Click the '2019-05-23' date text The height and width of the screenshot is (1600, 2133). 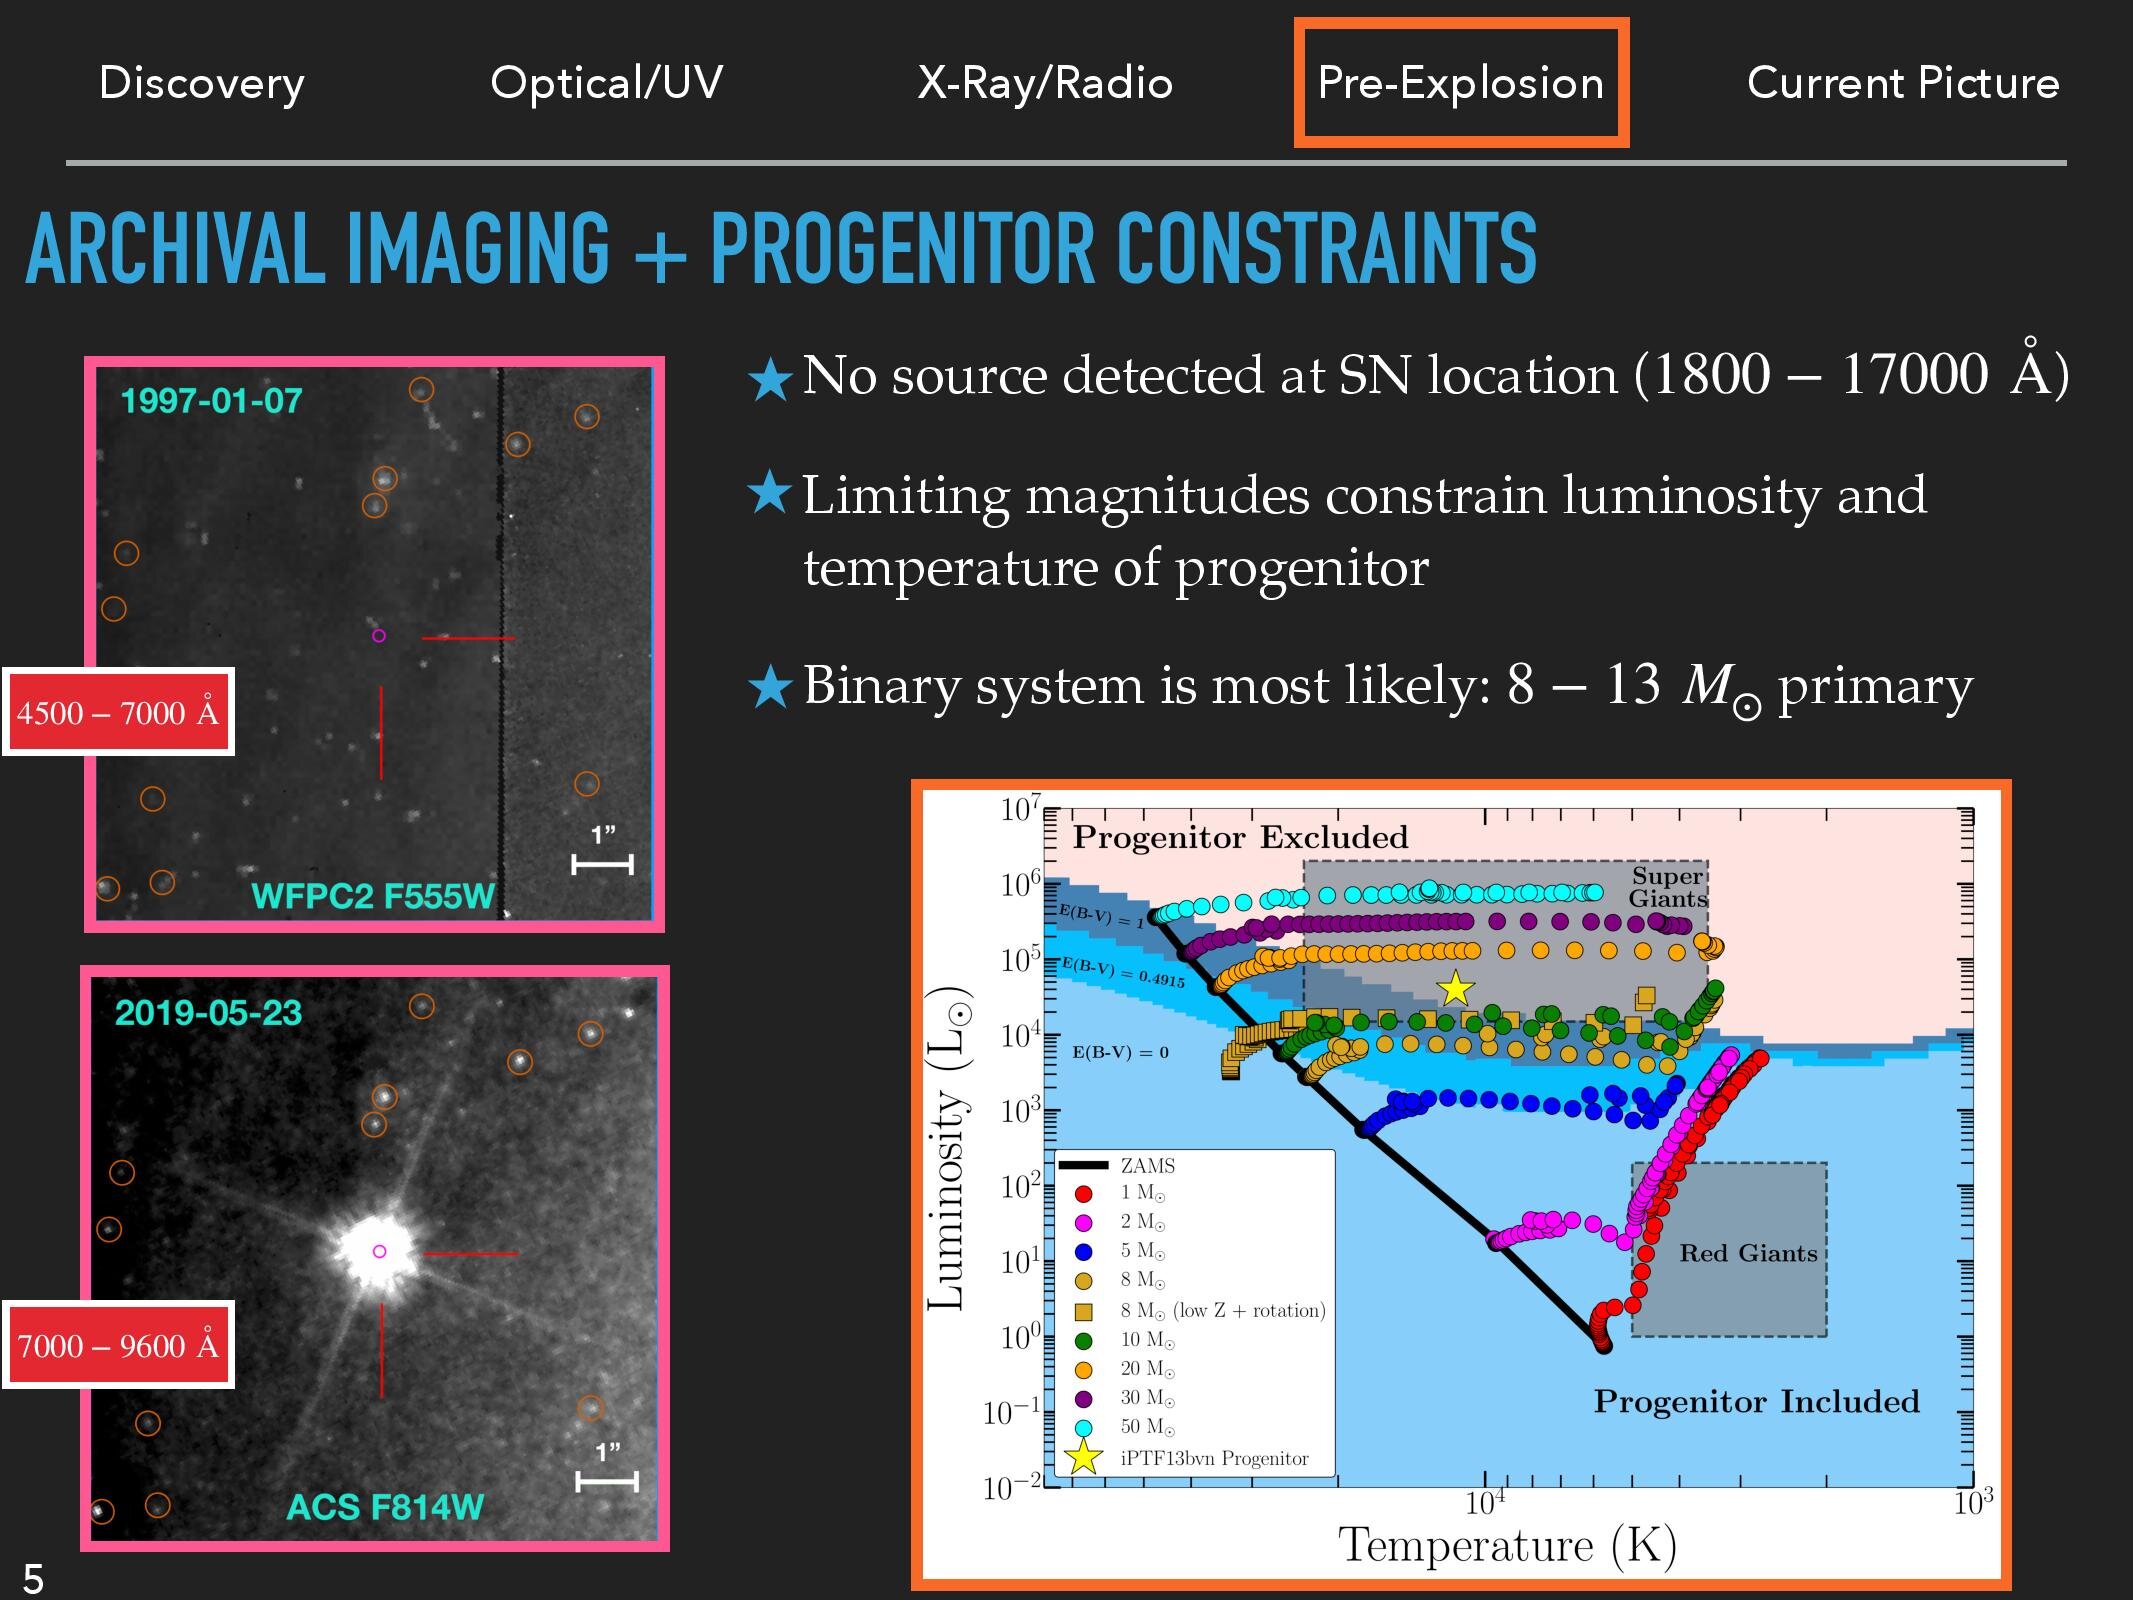208,1013
